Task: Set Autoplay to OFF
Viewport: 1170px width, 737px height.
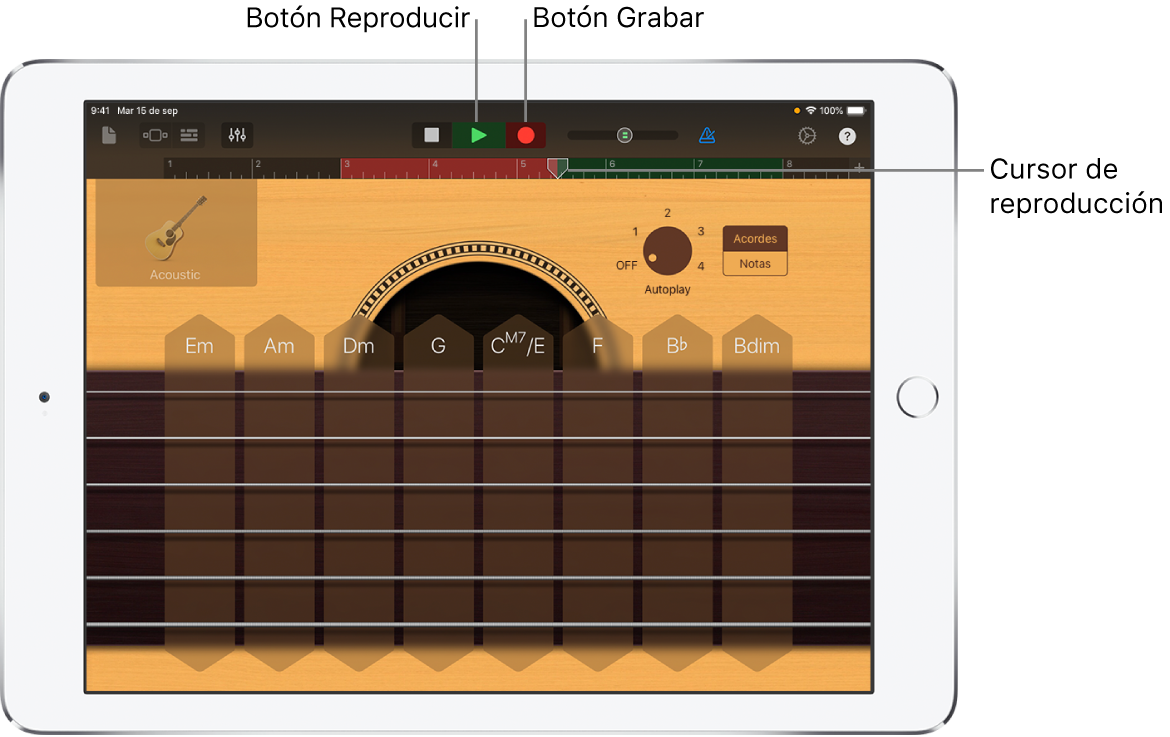Action: point(627,266)
